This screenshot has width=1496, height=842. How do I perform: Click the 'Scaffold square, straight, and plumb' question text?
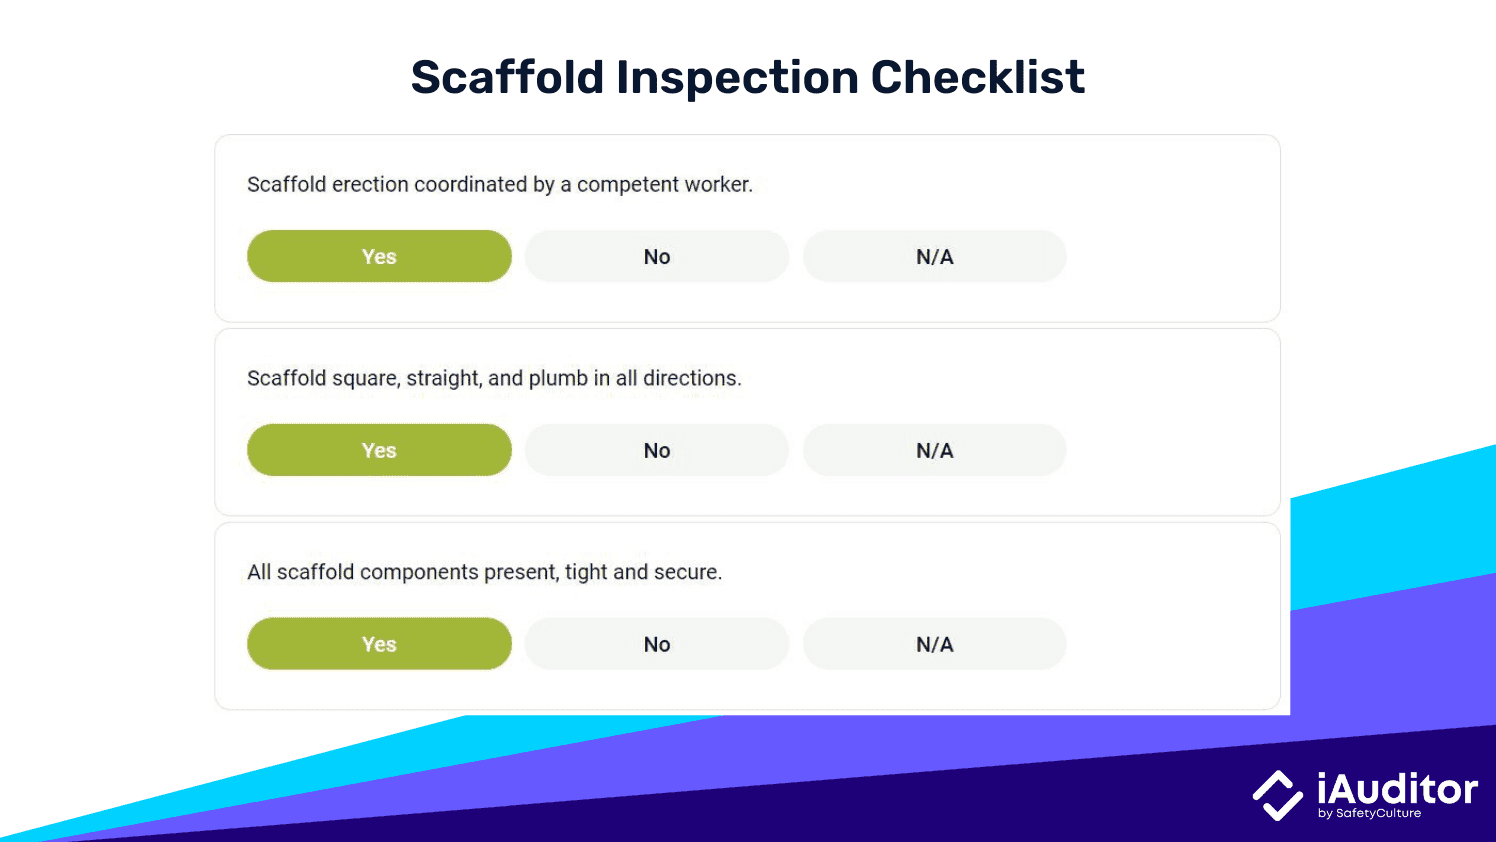tap(494, 378)
